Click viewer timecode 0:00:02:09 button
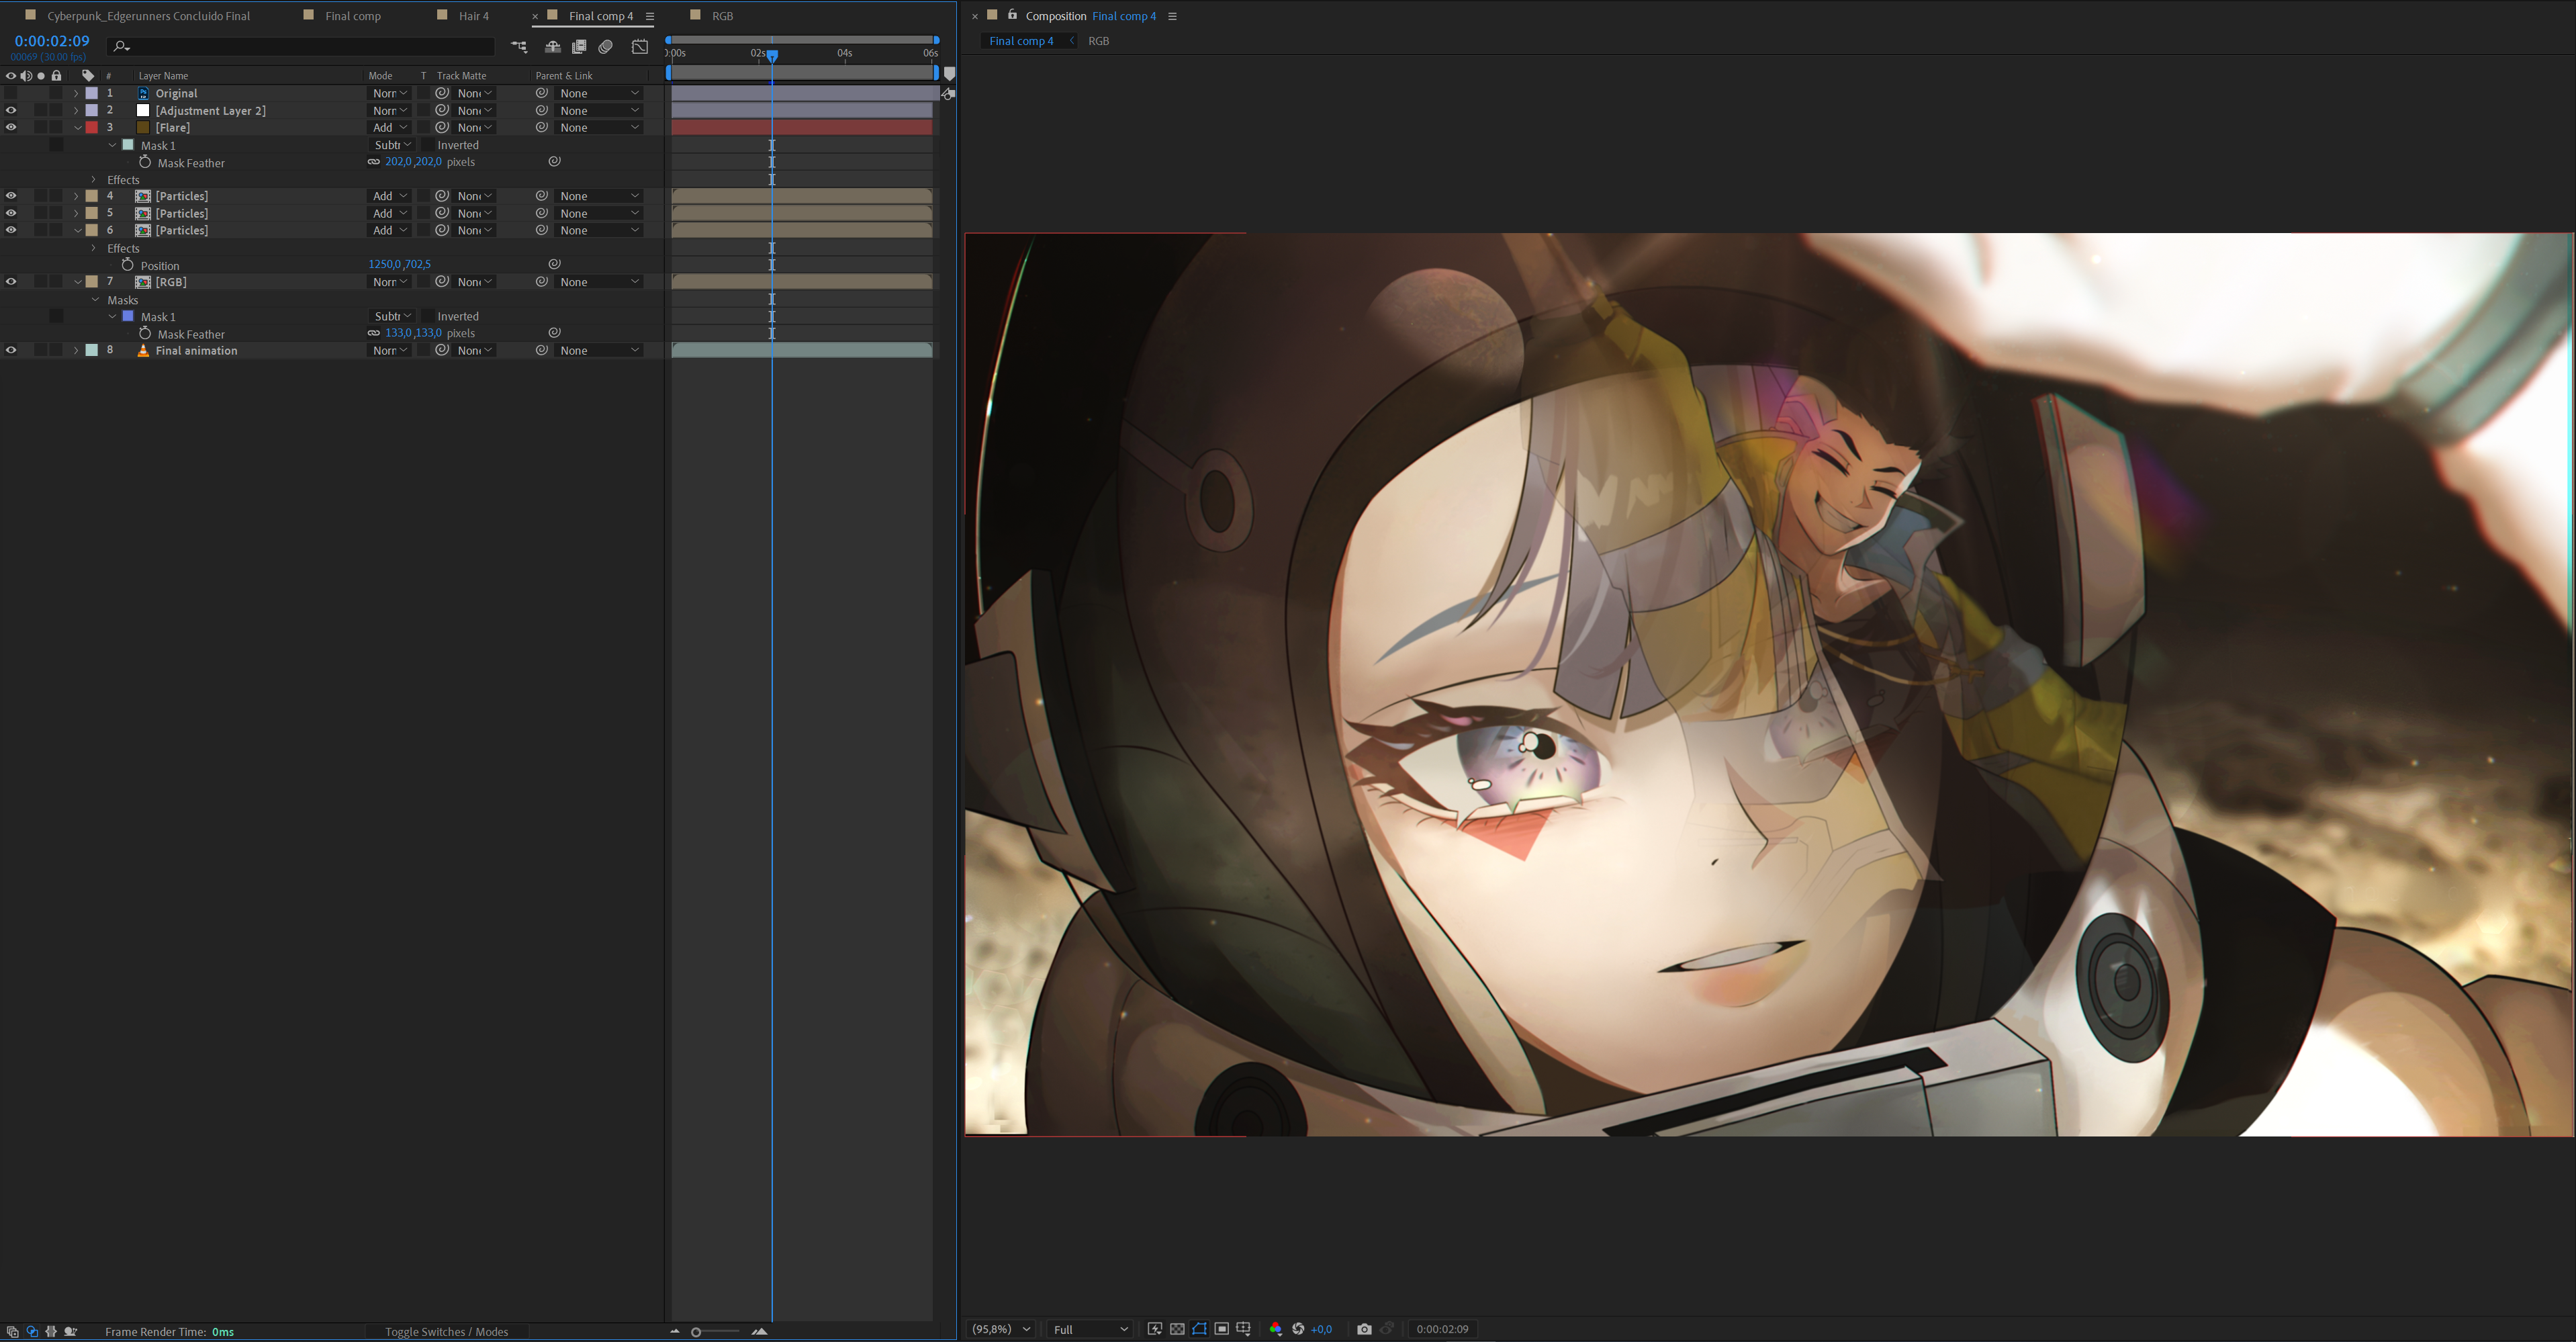The image size is (2576, 1342). (x=1442, y=1329)
